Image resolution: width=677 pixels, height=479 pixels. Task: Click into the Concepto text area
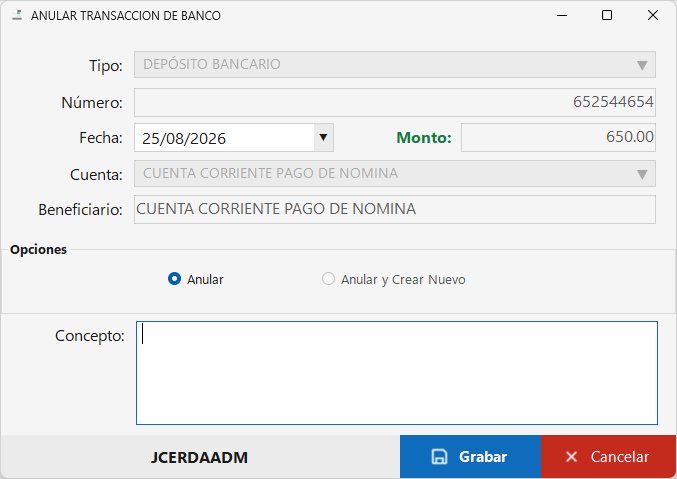(x=397, y=373)
